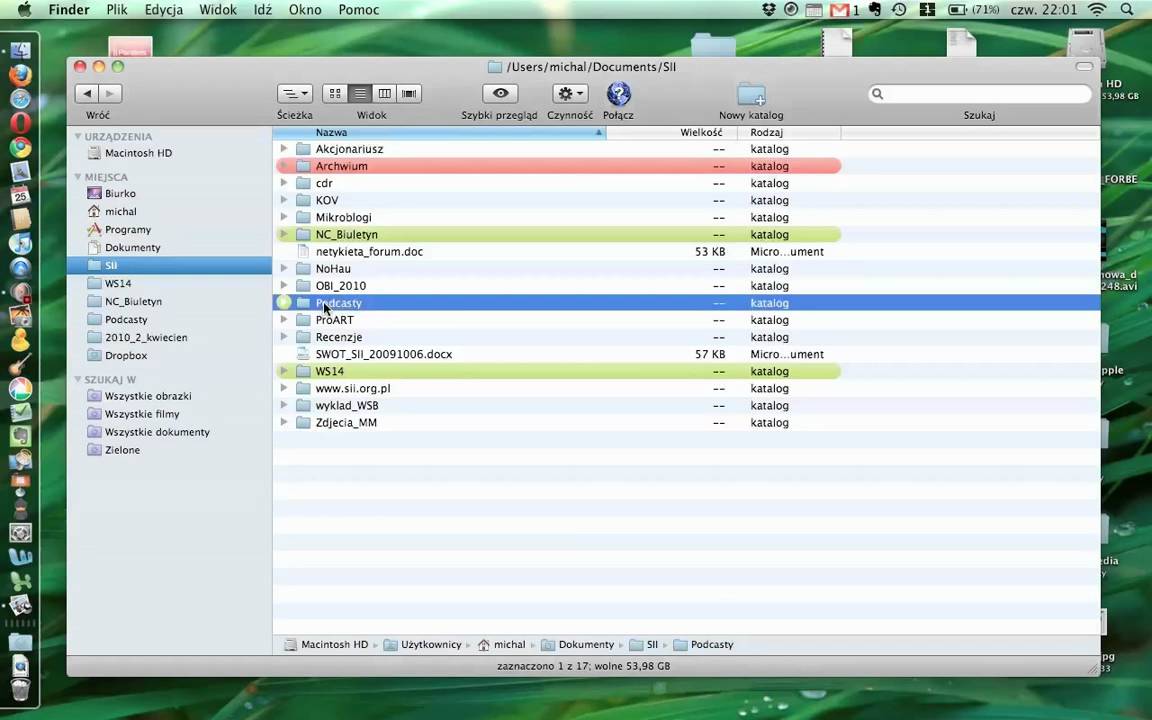Switch to icon view
1152x720 pixels.
coord(335,93)
